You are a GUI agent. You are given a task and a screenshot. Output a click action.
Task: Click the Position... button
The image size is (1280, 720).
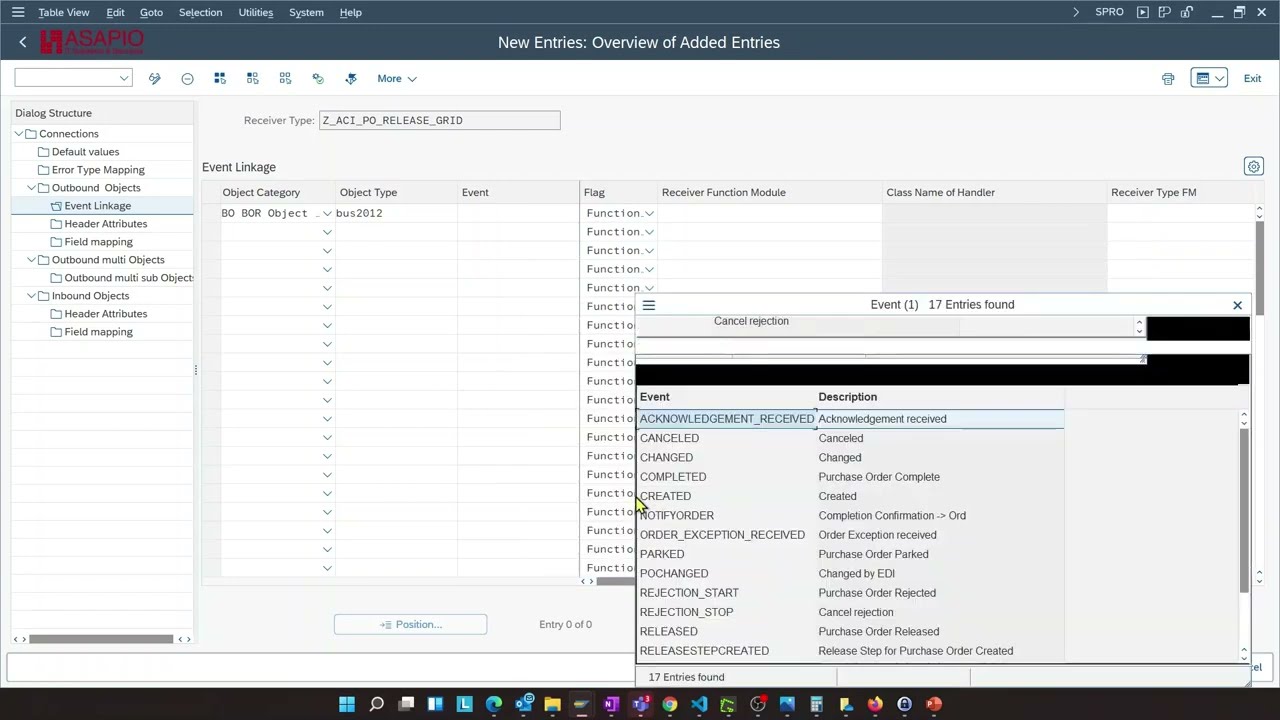410,624
